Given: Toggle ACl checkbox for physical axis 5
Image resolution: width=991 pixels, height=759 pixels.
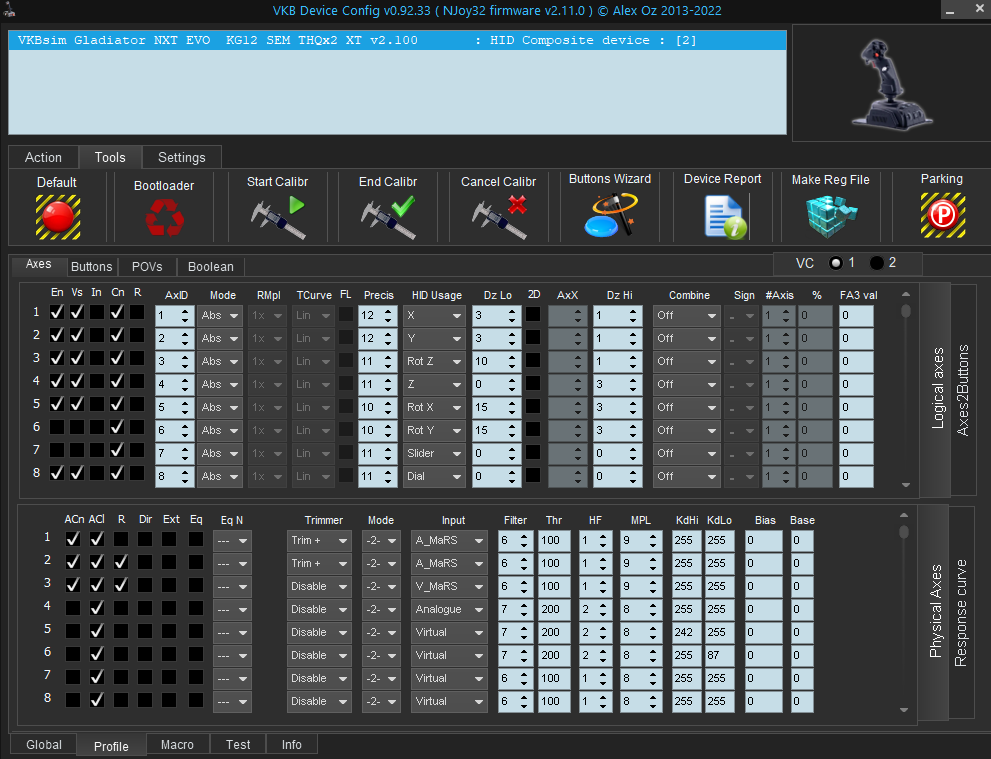Looking at the screenshot, I should [97, 631].
